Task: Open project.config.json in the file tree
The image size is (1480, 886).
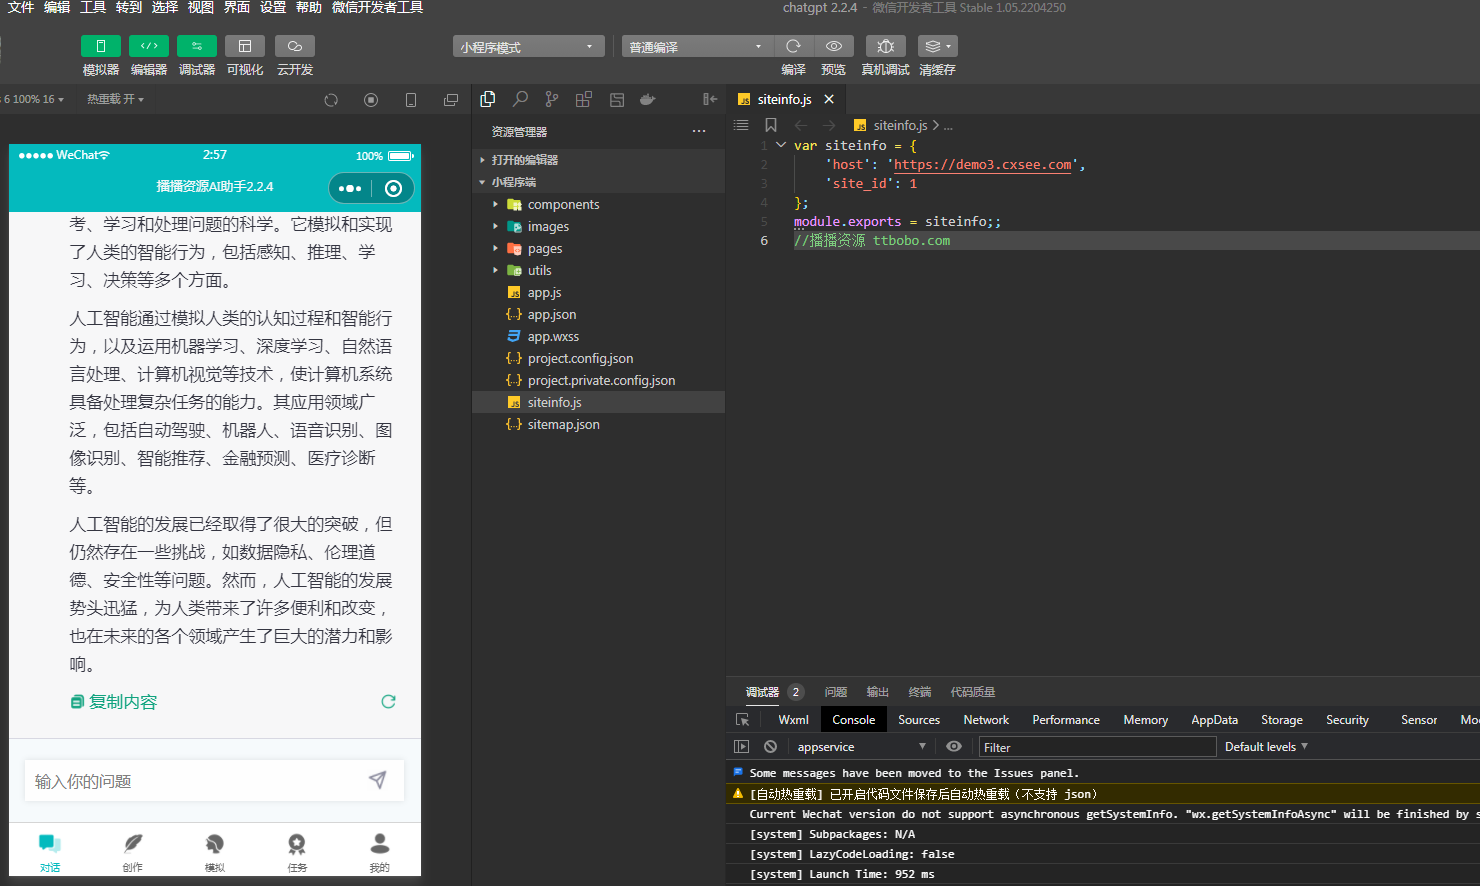Action: click(598, 358)
